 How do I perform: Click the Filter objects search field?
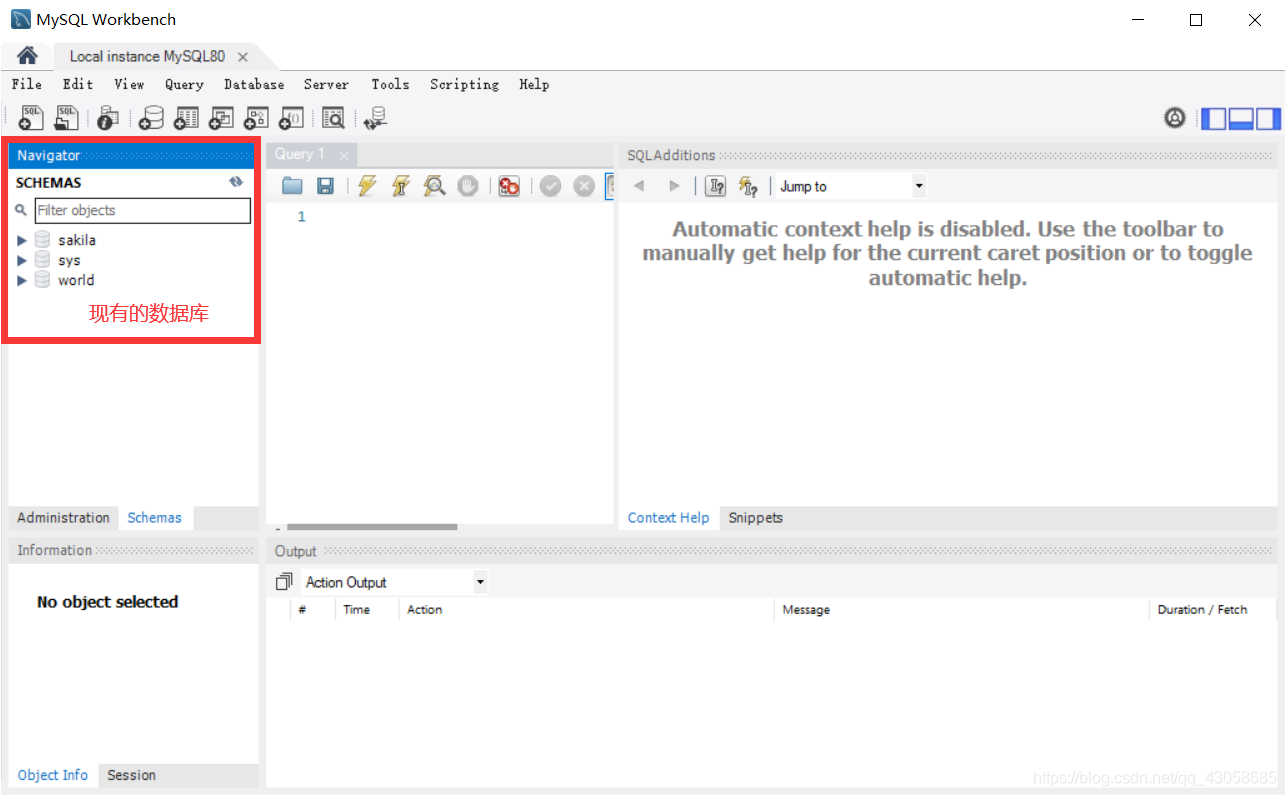(x=143, y=210)
